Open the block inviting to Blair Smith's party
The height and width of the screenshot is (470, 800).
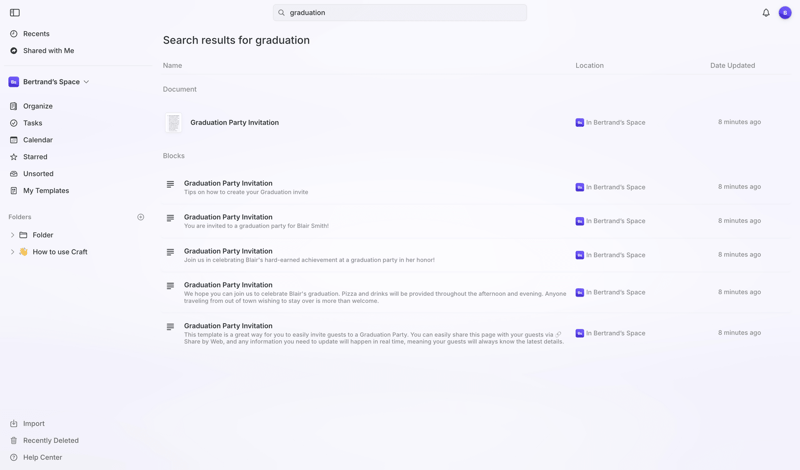click(x=255, y=222)
